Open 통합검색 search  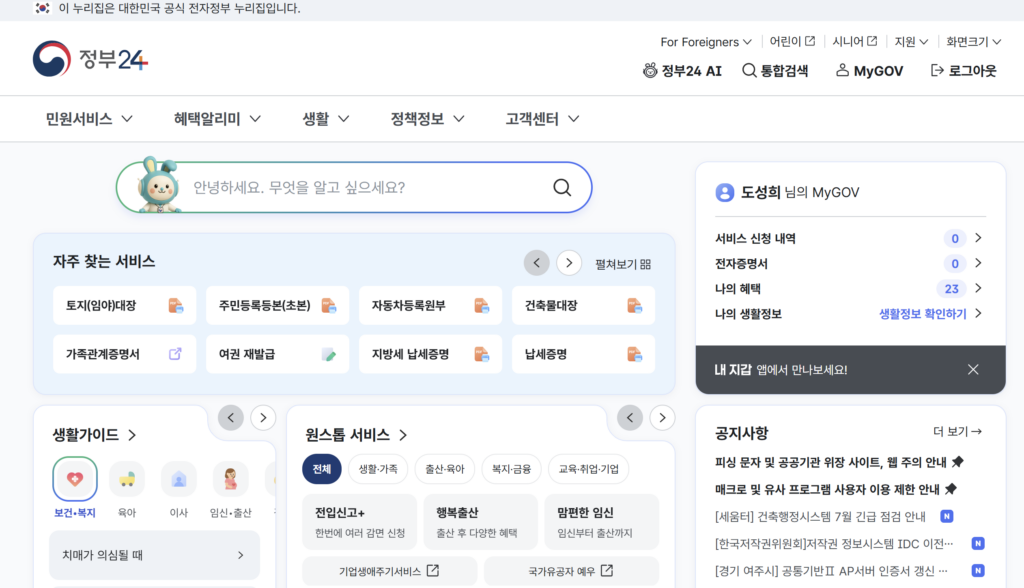coord(775,71)
